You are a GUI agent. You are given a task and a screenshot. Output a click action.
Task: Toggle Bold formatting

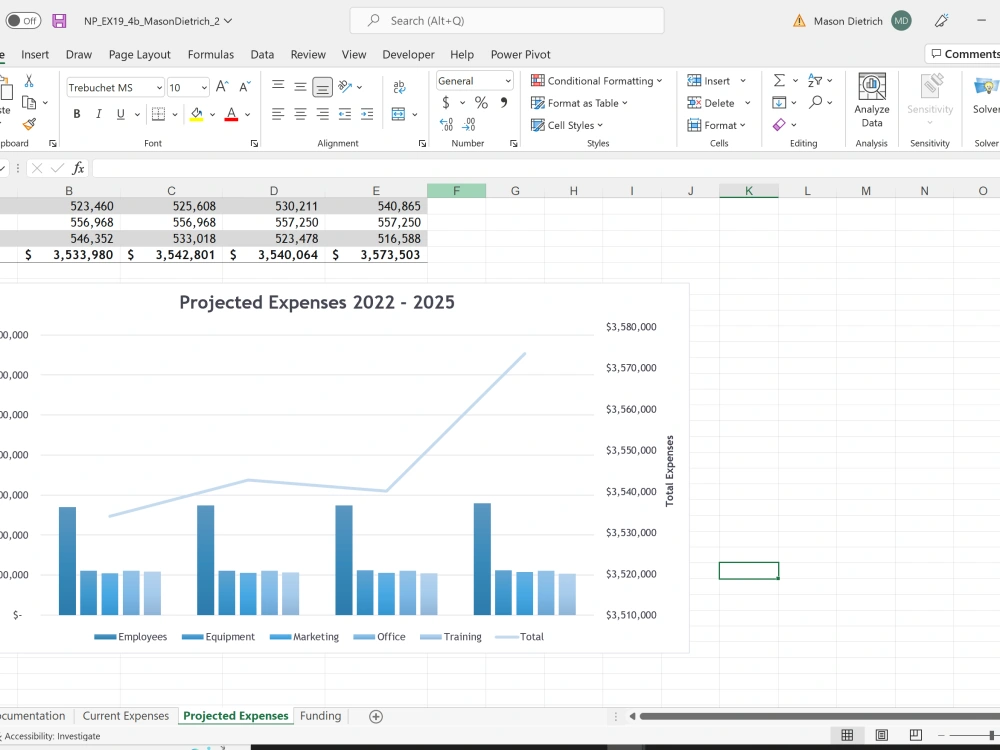coord(77,114)
